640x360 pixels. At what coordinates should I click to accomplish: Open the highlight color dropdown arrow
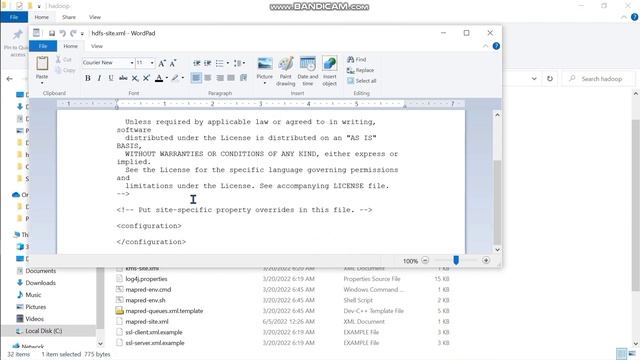pyautogui.click(x=182, y=78)
